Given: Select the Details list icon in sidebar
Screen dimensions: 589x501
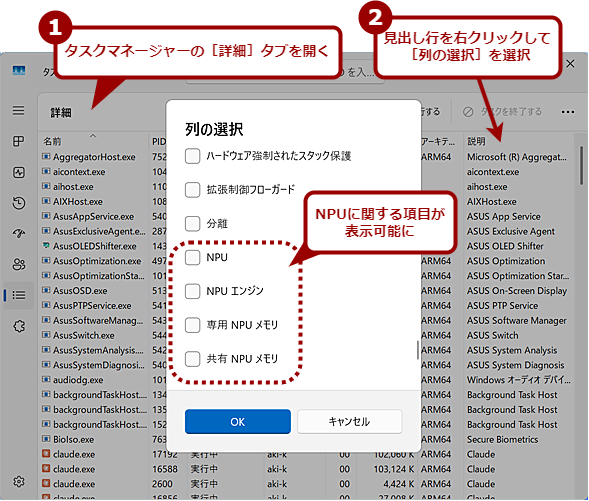Looking at the screenshot, I should 19,295.
